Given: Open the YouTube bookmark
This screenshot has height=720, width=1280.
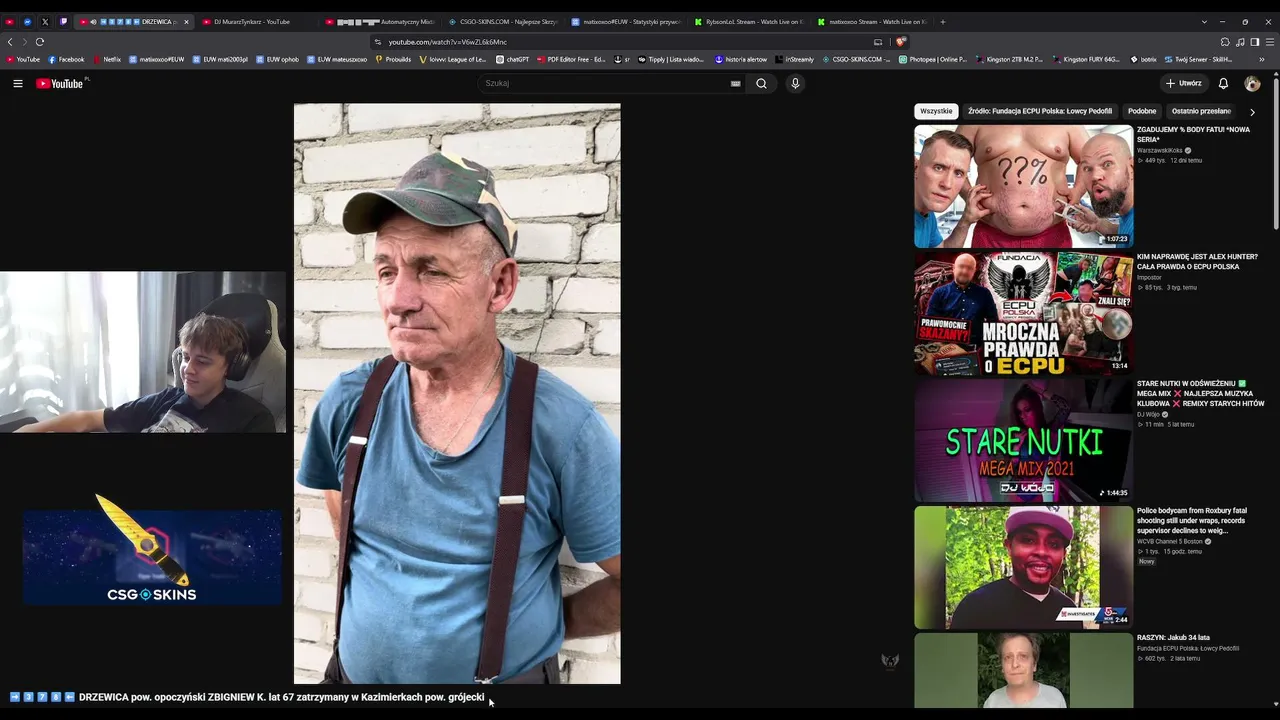Looking at the screenshot, I should 23,60.
